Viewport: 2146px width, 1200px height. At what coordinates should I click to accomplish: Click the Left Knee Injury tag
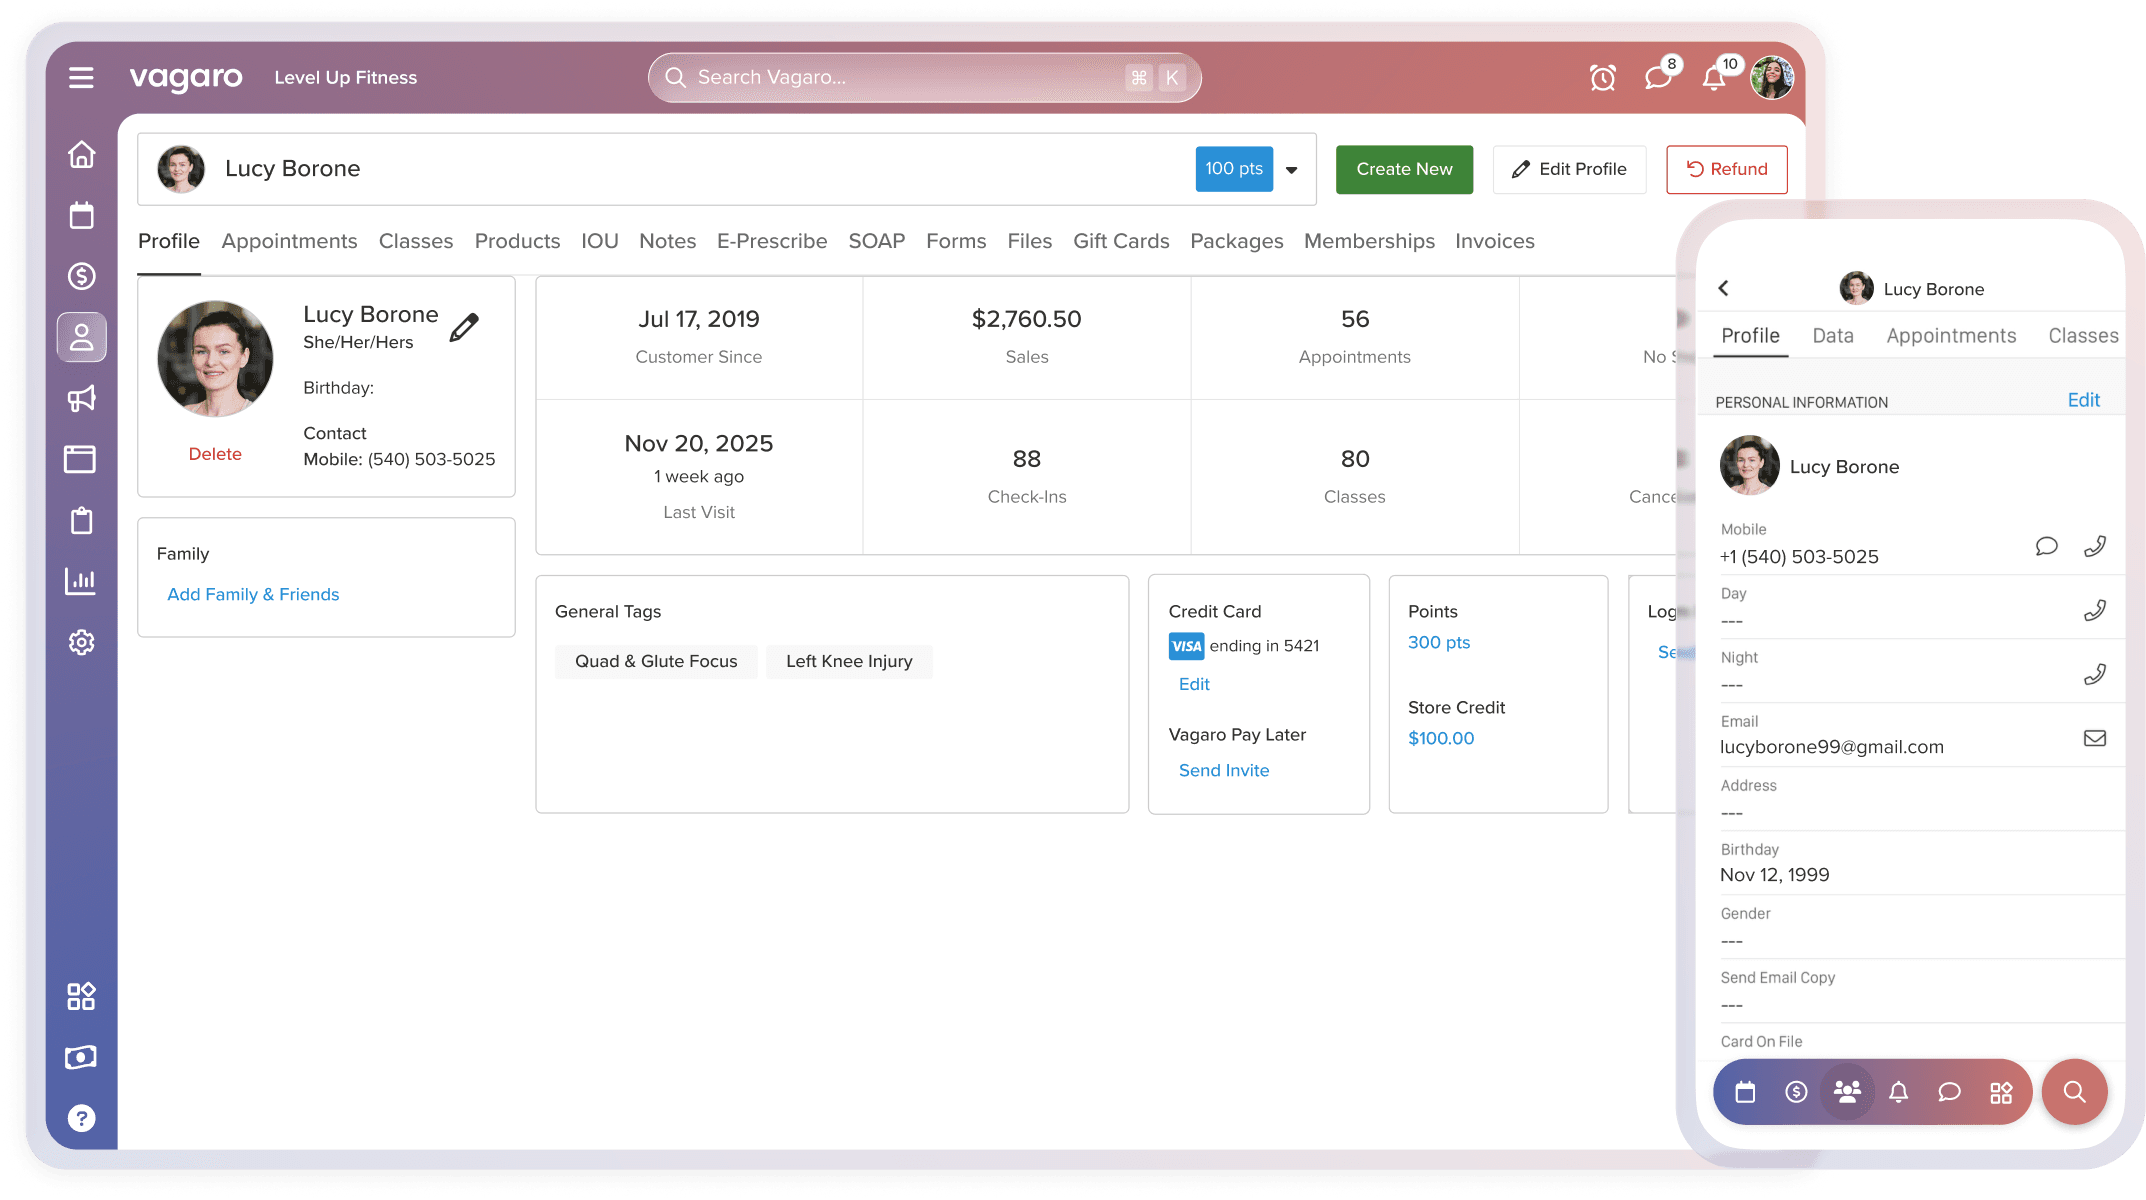click(x=848, y=661)
